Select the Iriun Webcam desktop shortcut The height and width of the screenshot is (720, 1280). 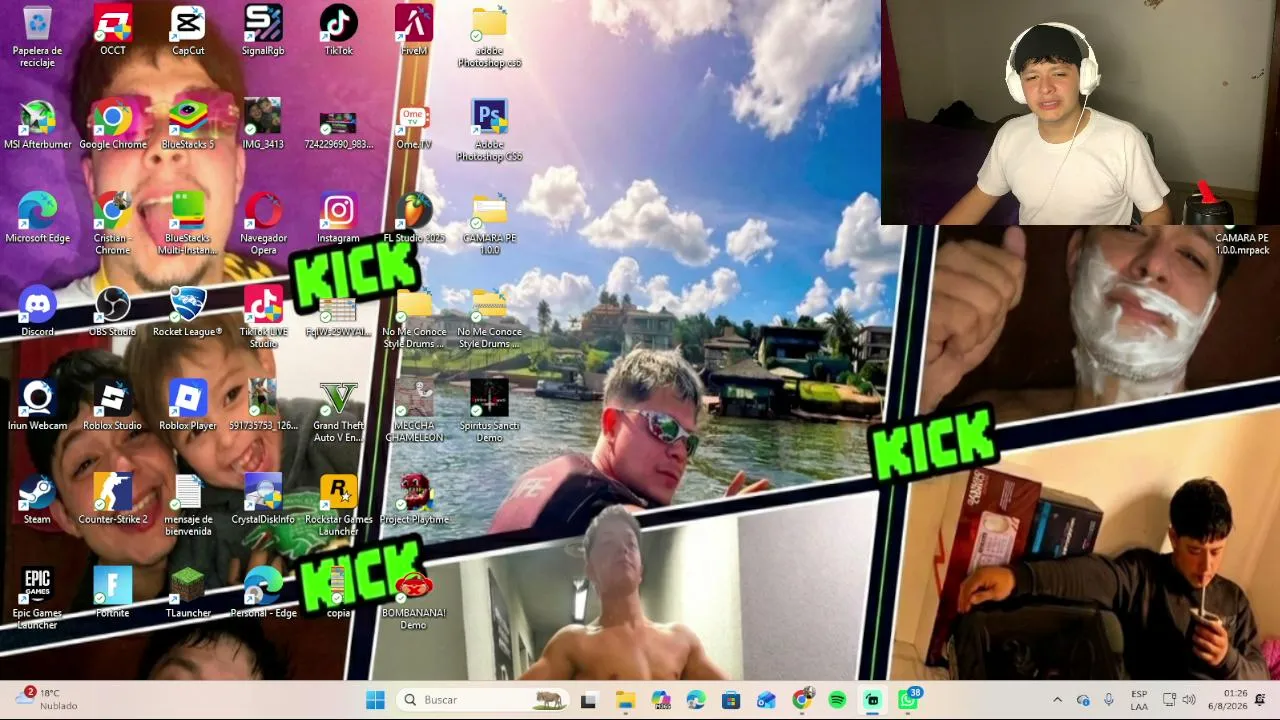coord(38,406)
